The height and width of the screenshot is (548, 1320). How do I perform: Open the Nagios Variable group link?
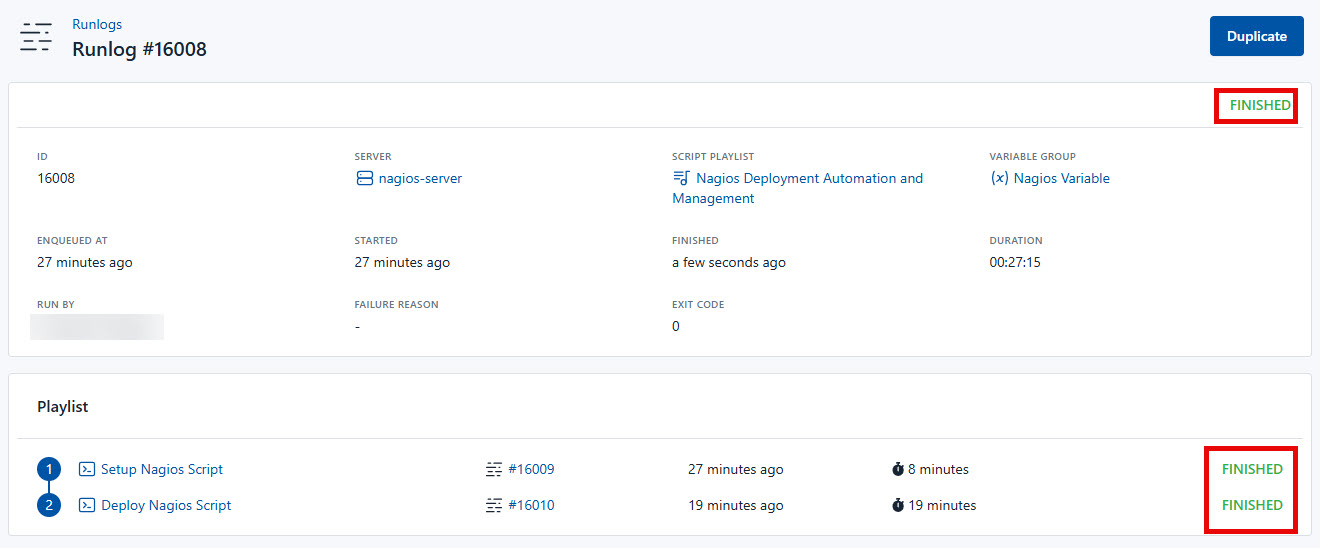point(1061,179)
